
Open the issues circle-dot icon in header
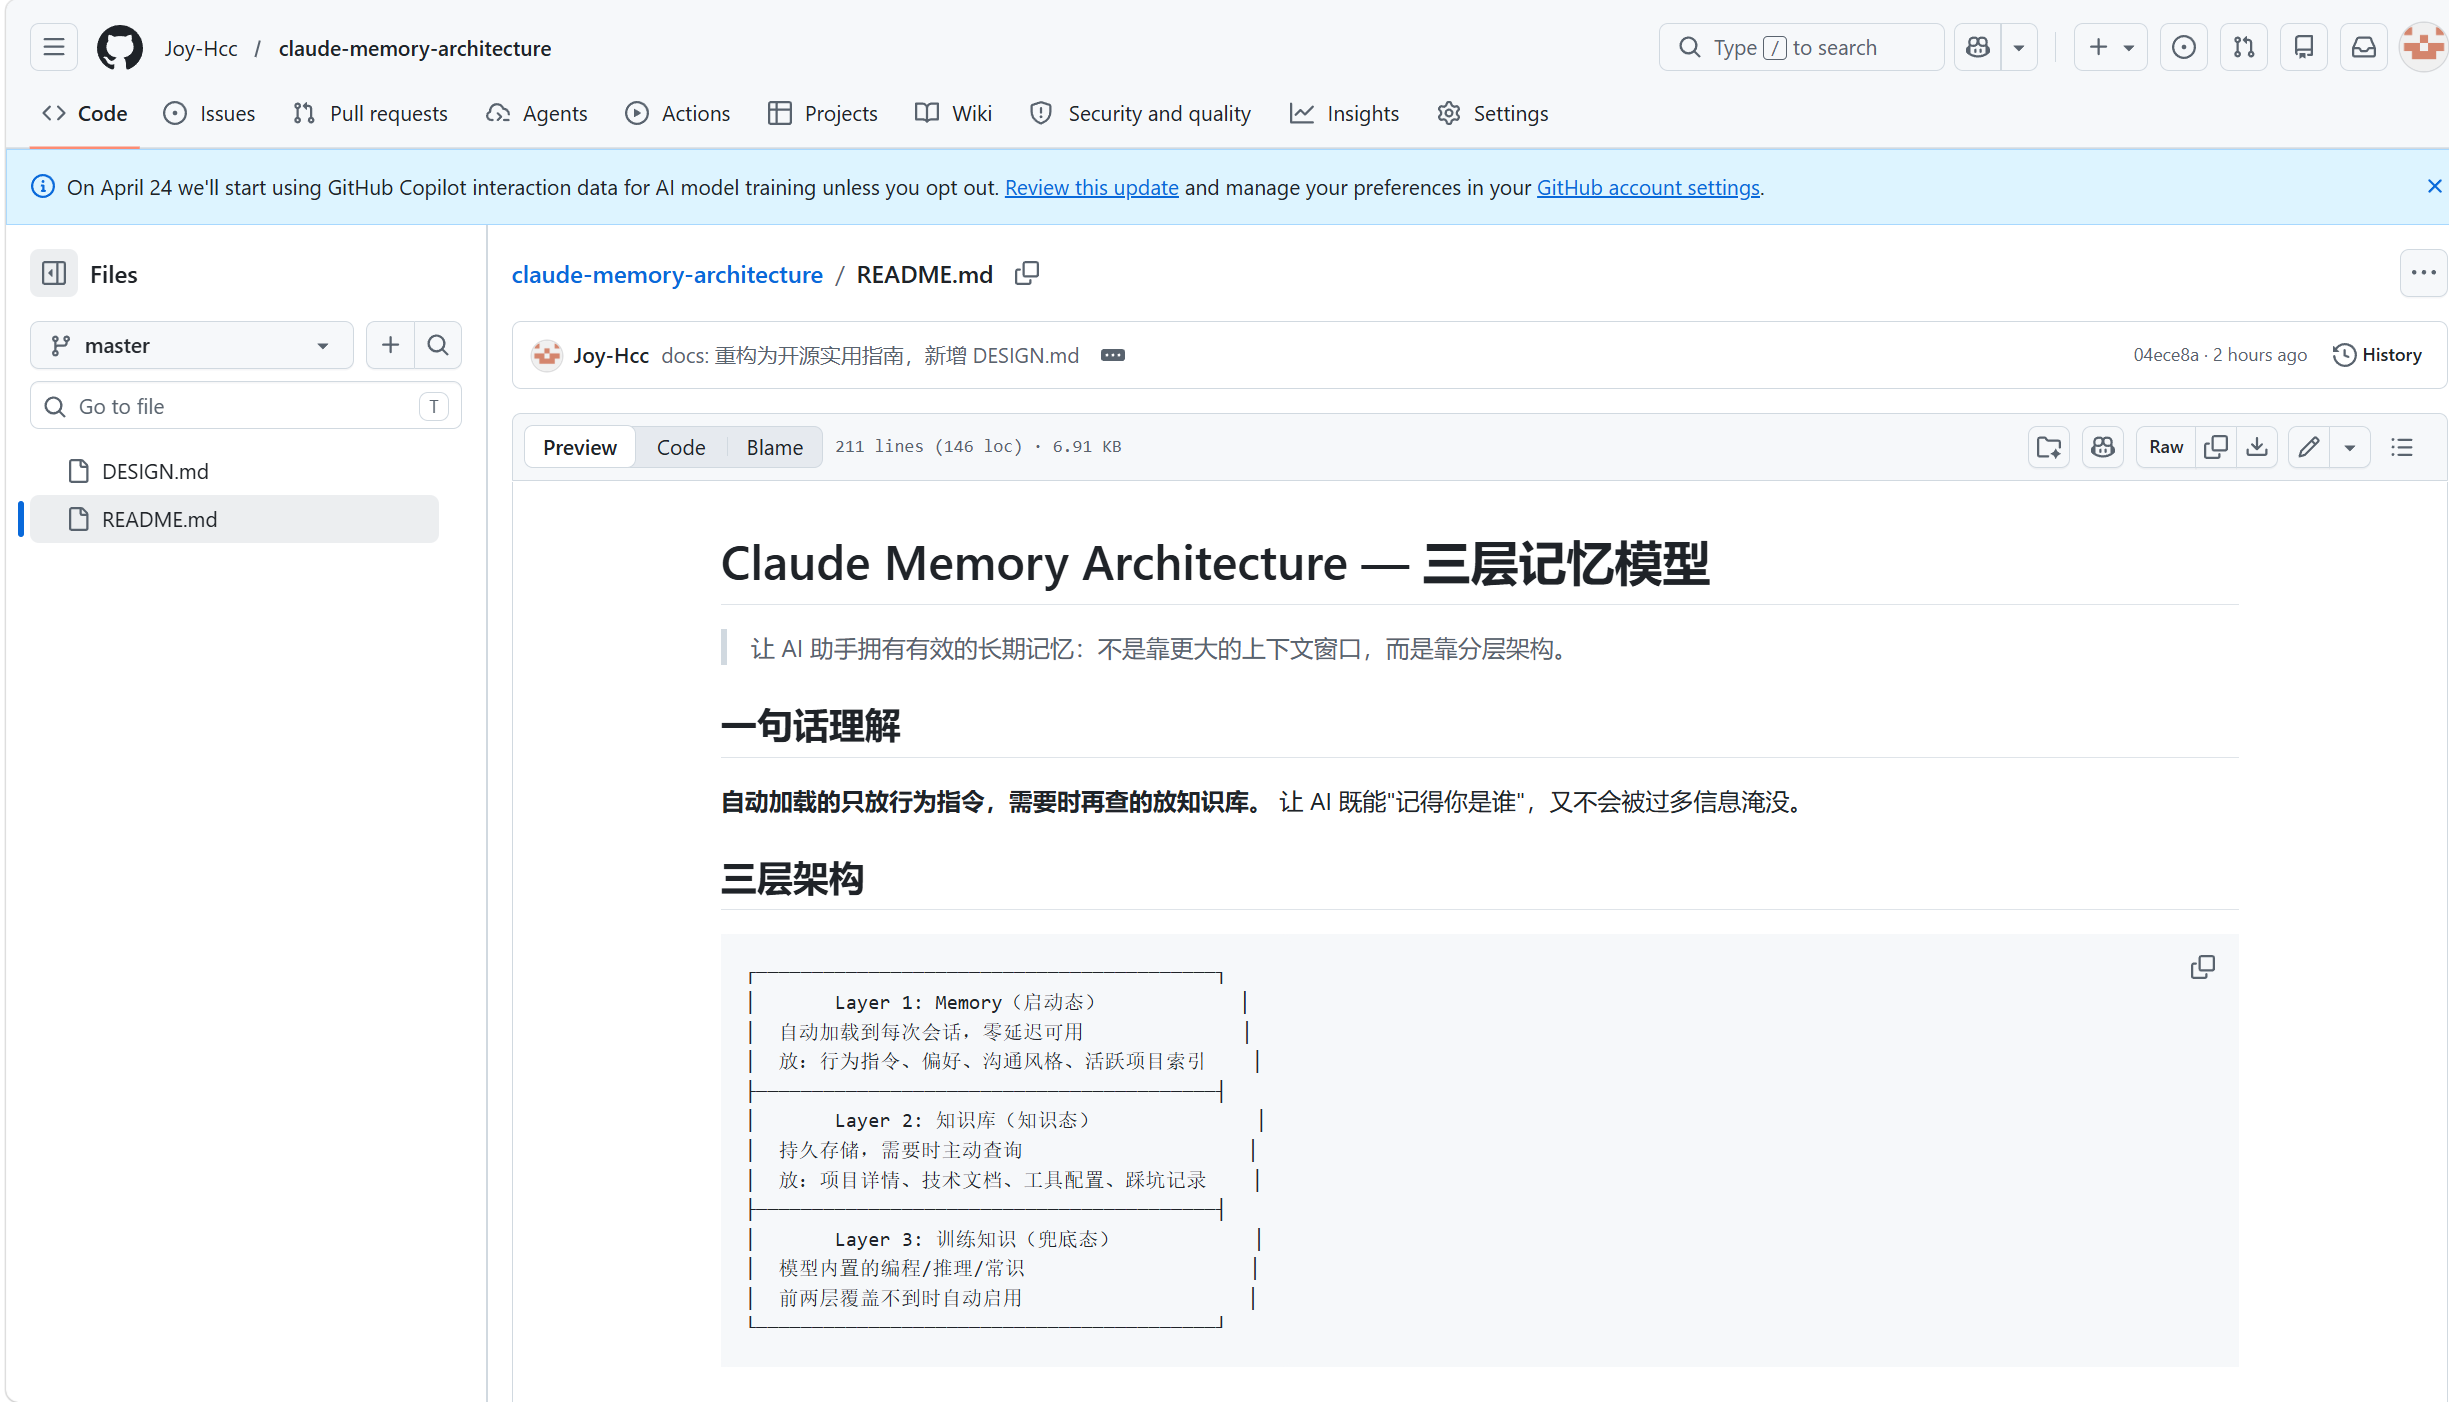tap(2184, 47)
